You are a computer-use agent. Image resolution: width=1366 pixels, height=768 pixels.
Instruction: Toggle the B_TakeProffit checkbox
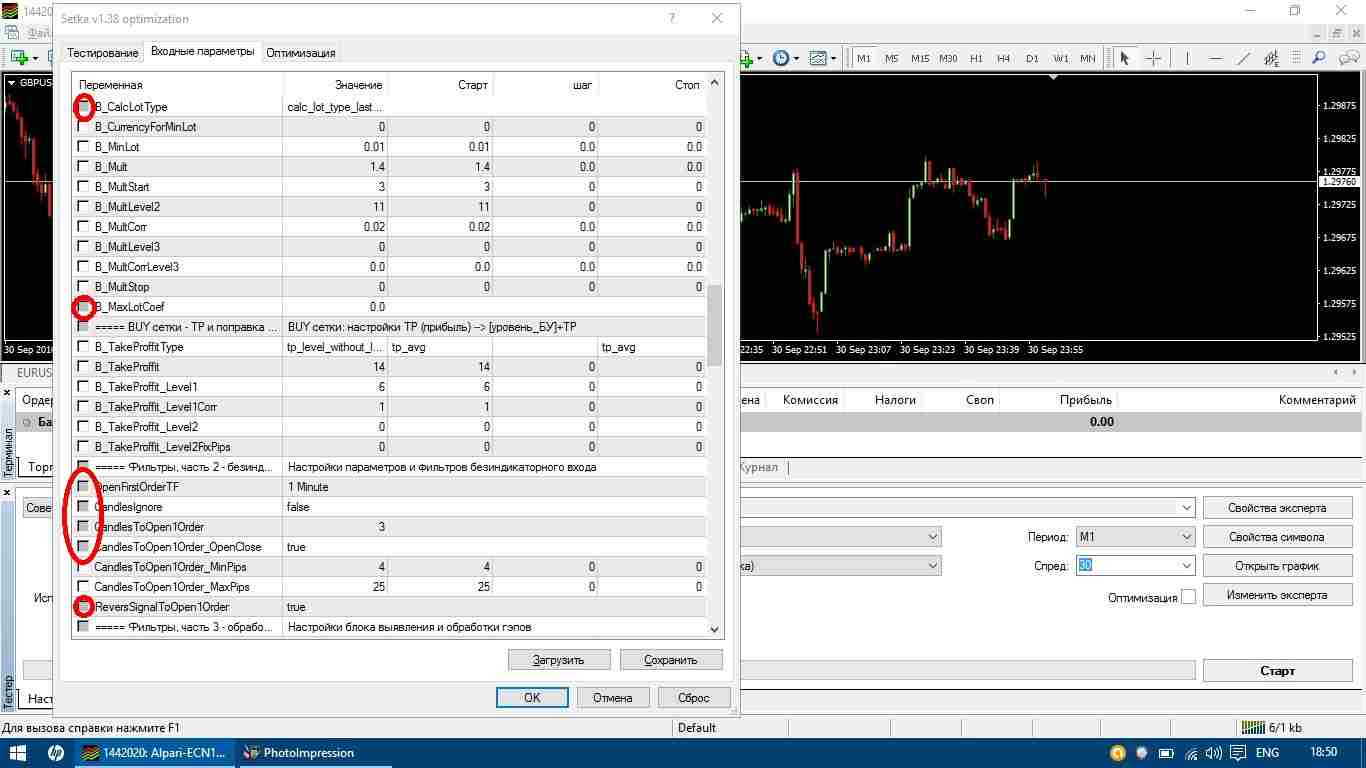click(x=84, y=367)
